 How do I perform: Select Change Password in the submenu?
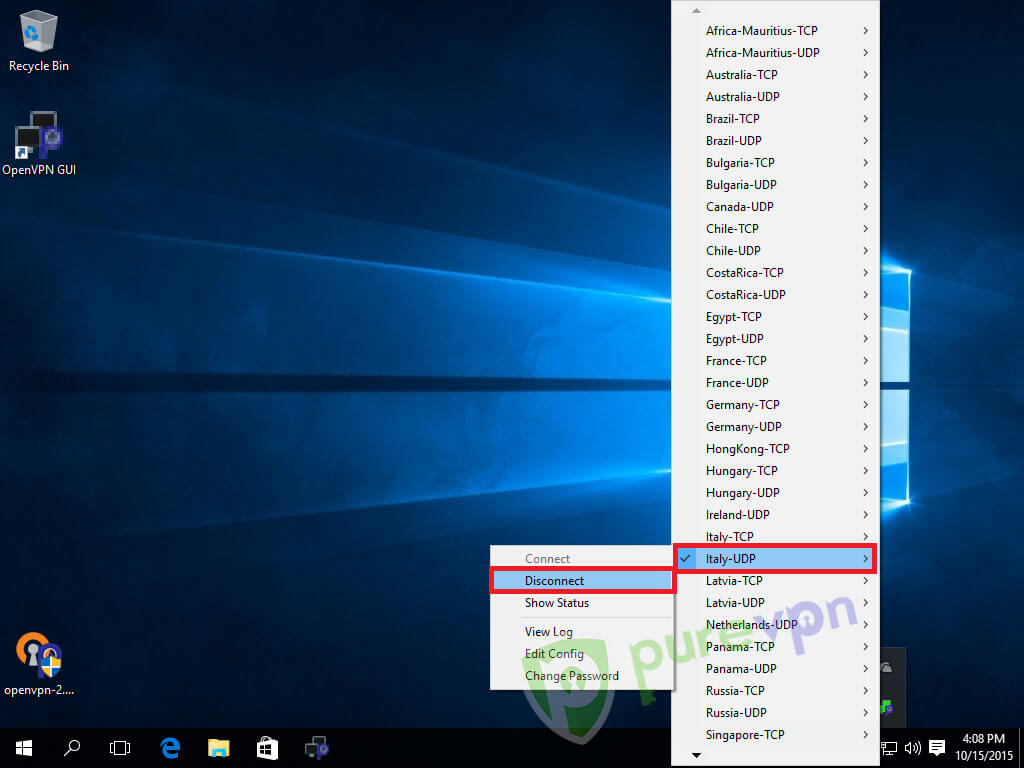pyautogui.click(x=582, y=676)
